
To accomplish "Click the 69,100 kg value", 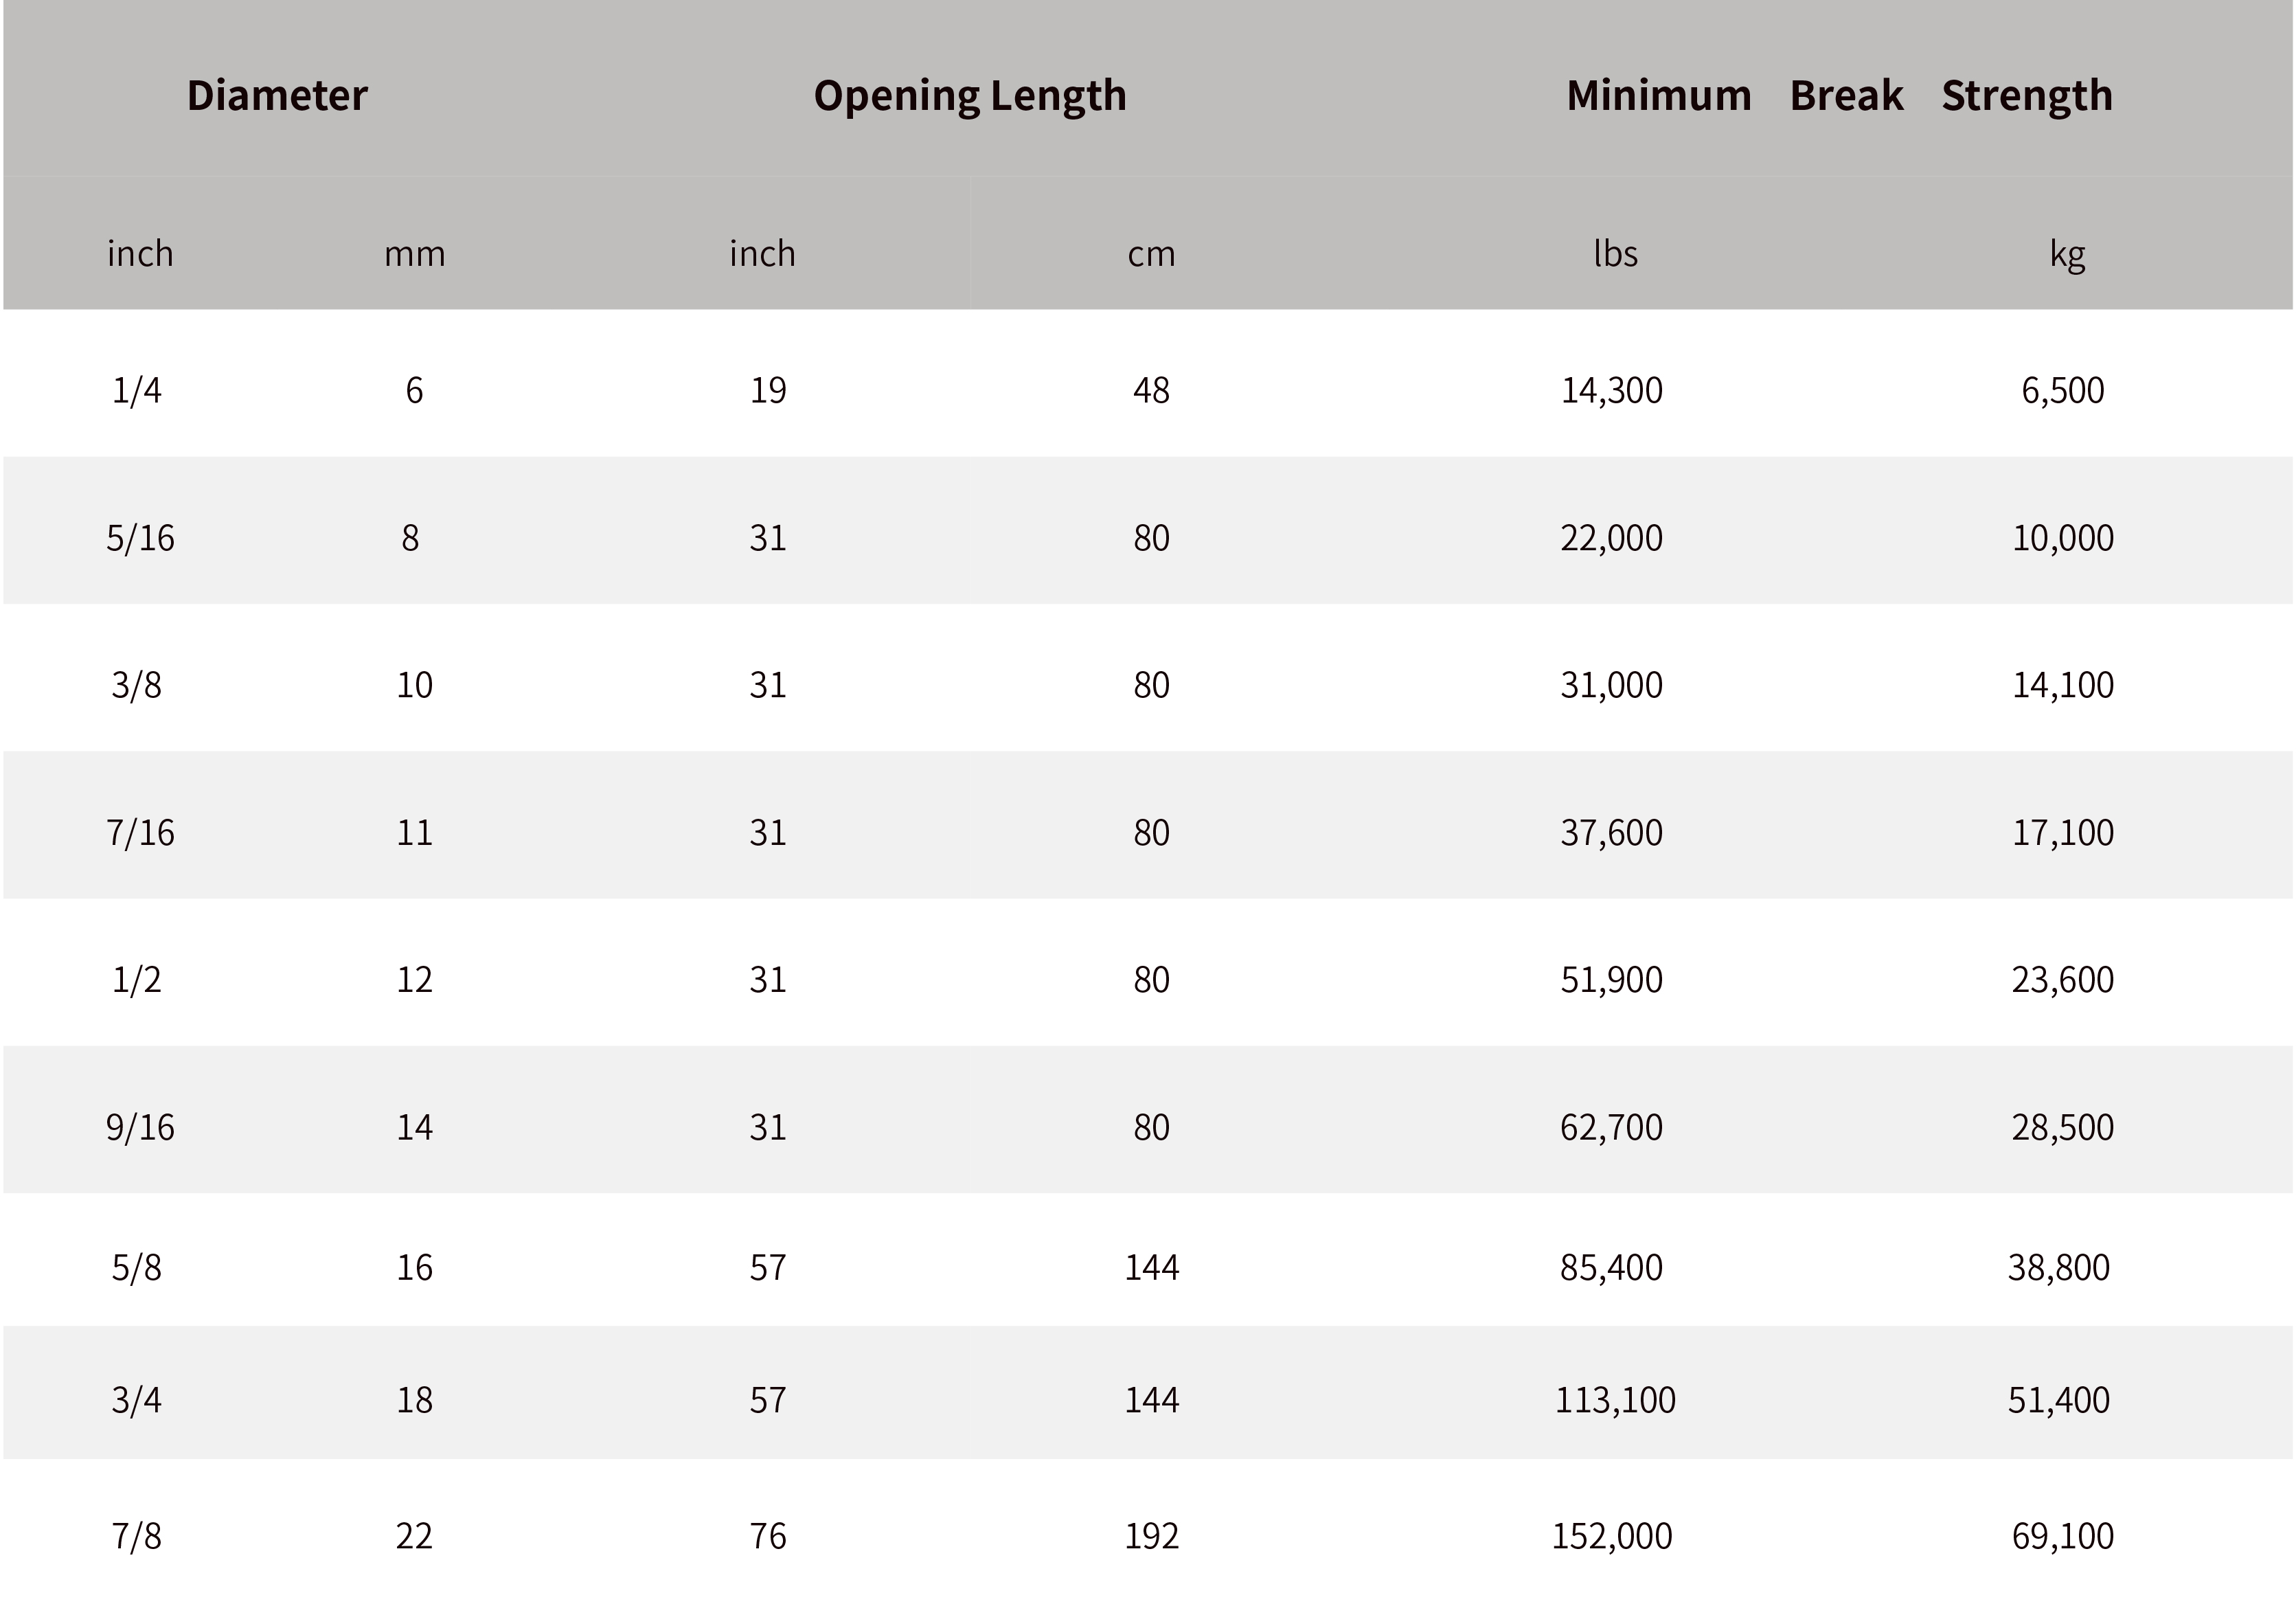I will 2063,1536.
